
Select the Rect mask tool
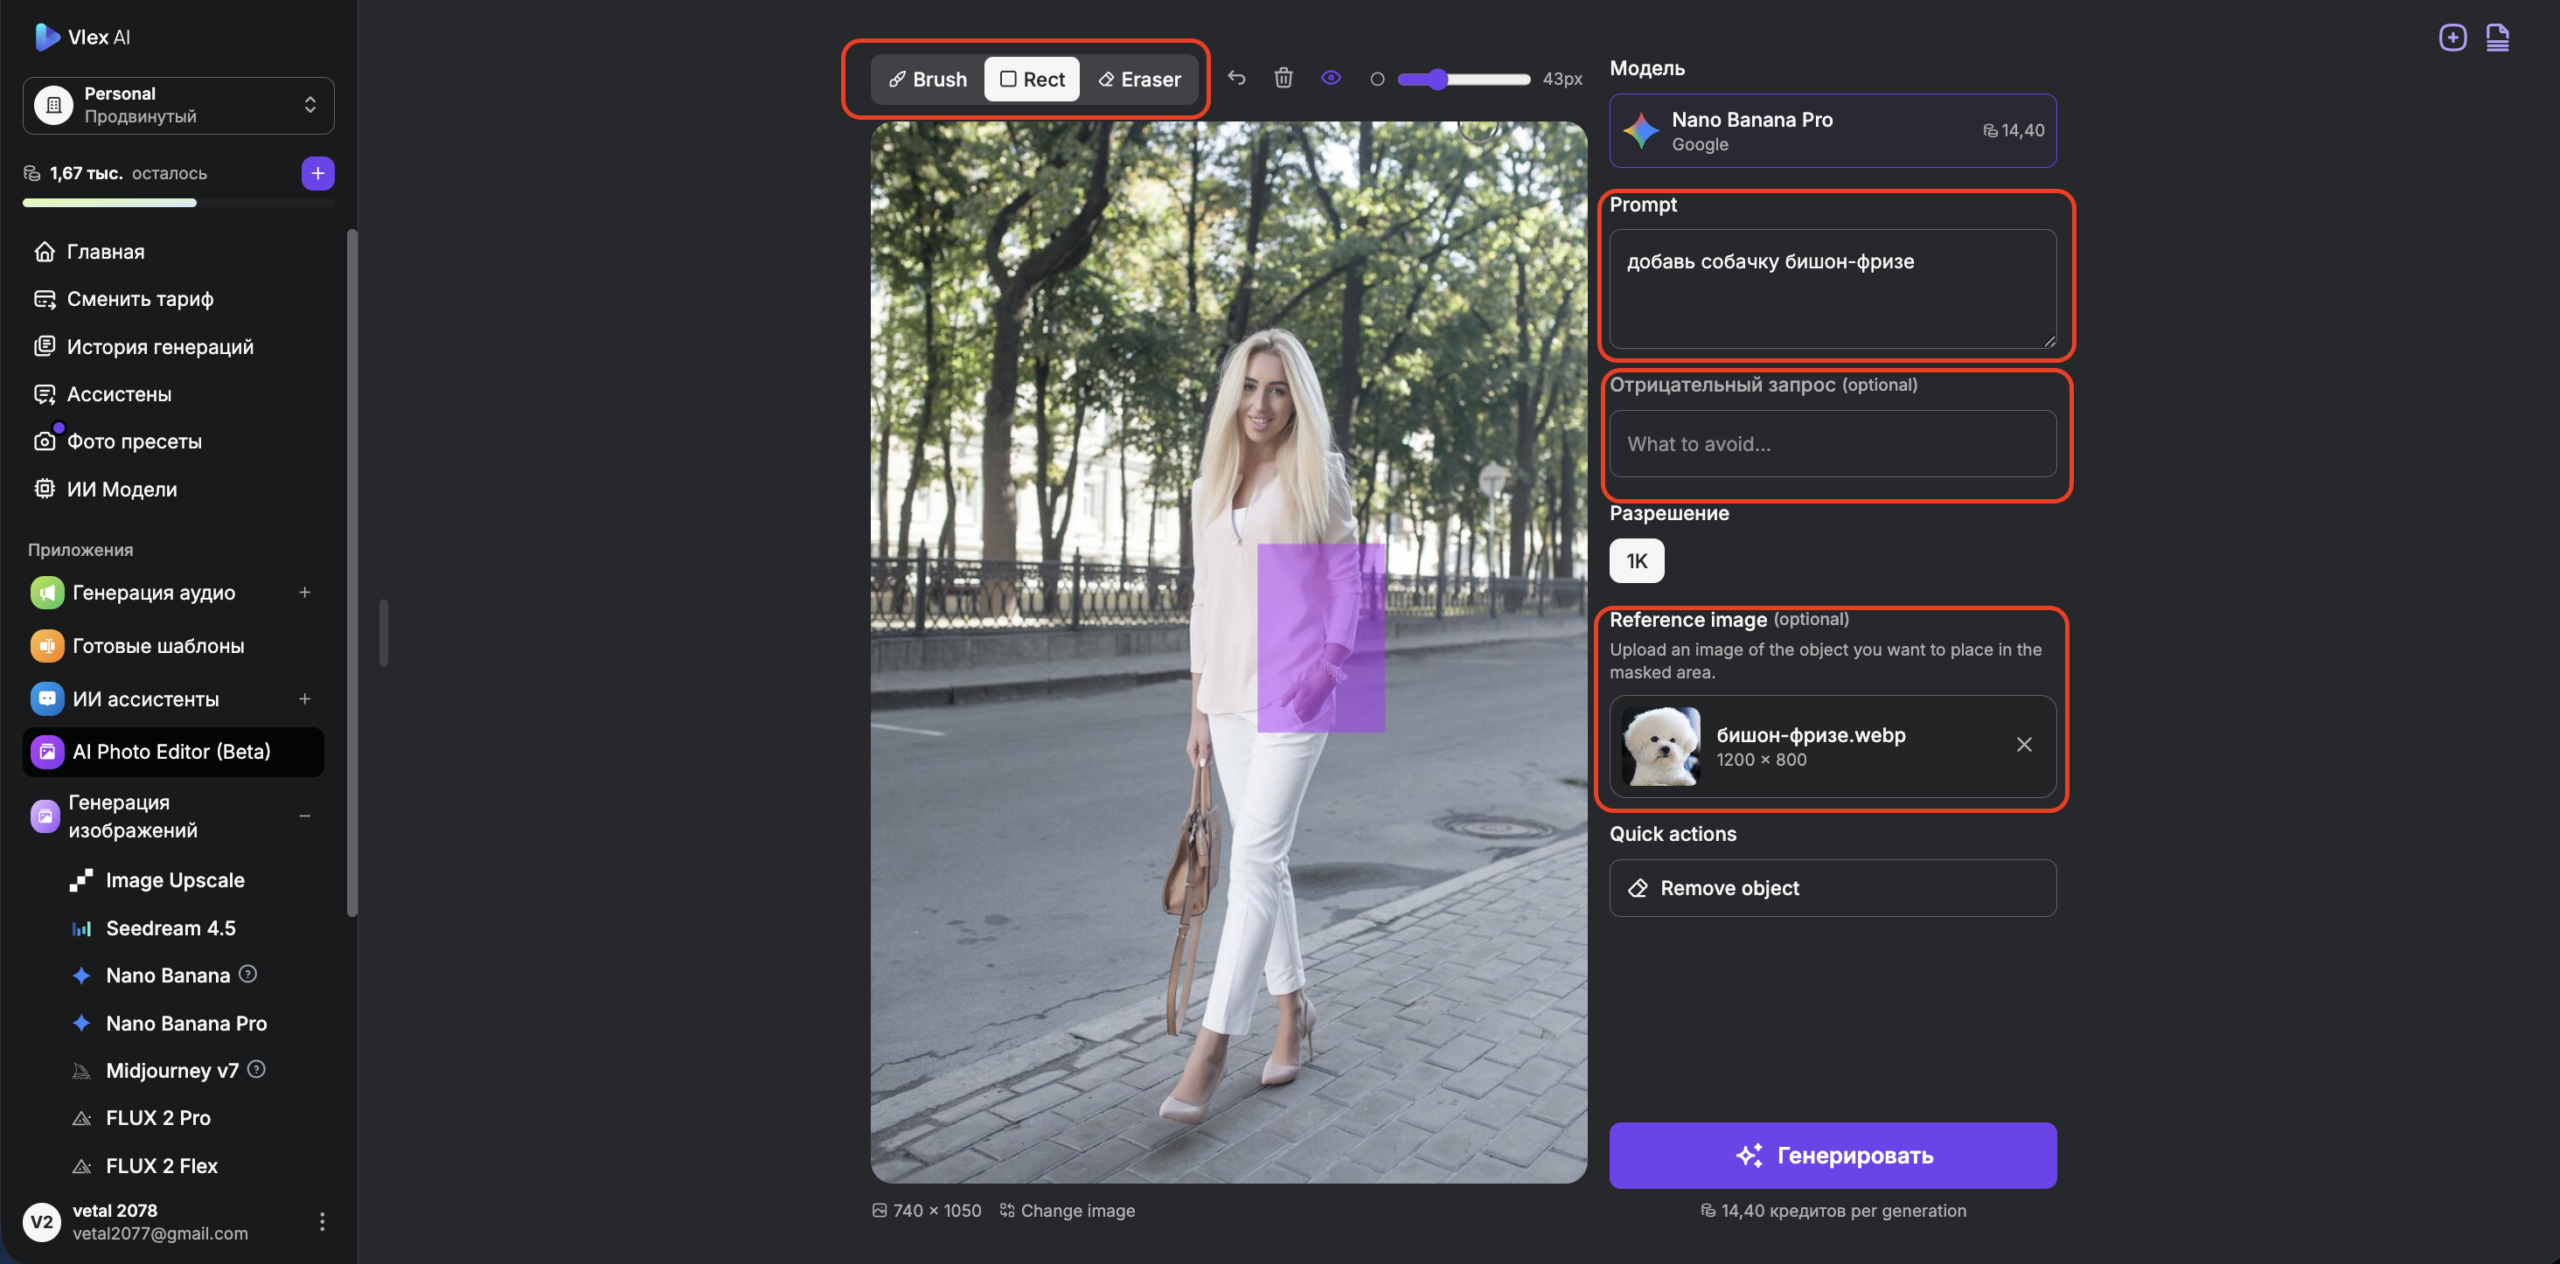point(1032,79)
